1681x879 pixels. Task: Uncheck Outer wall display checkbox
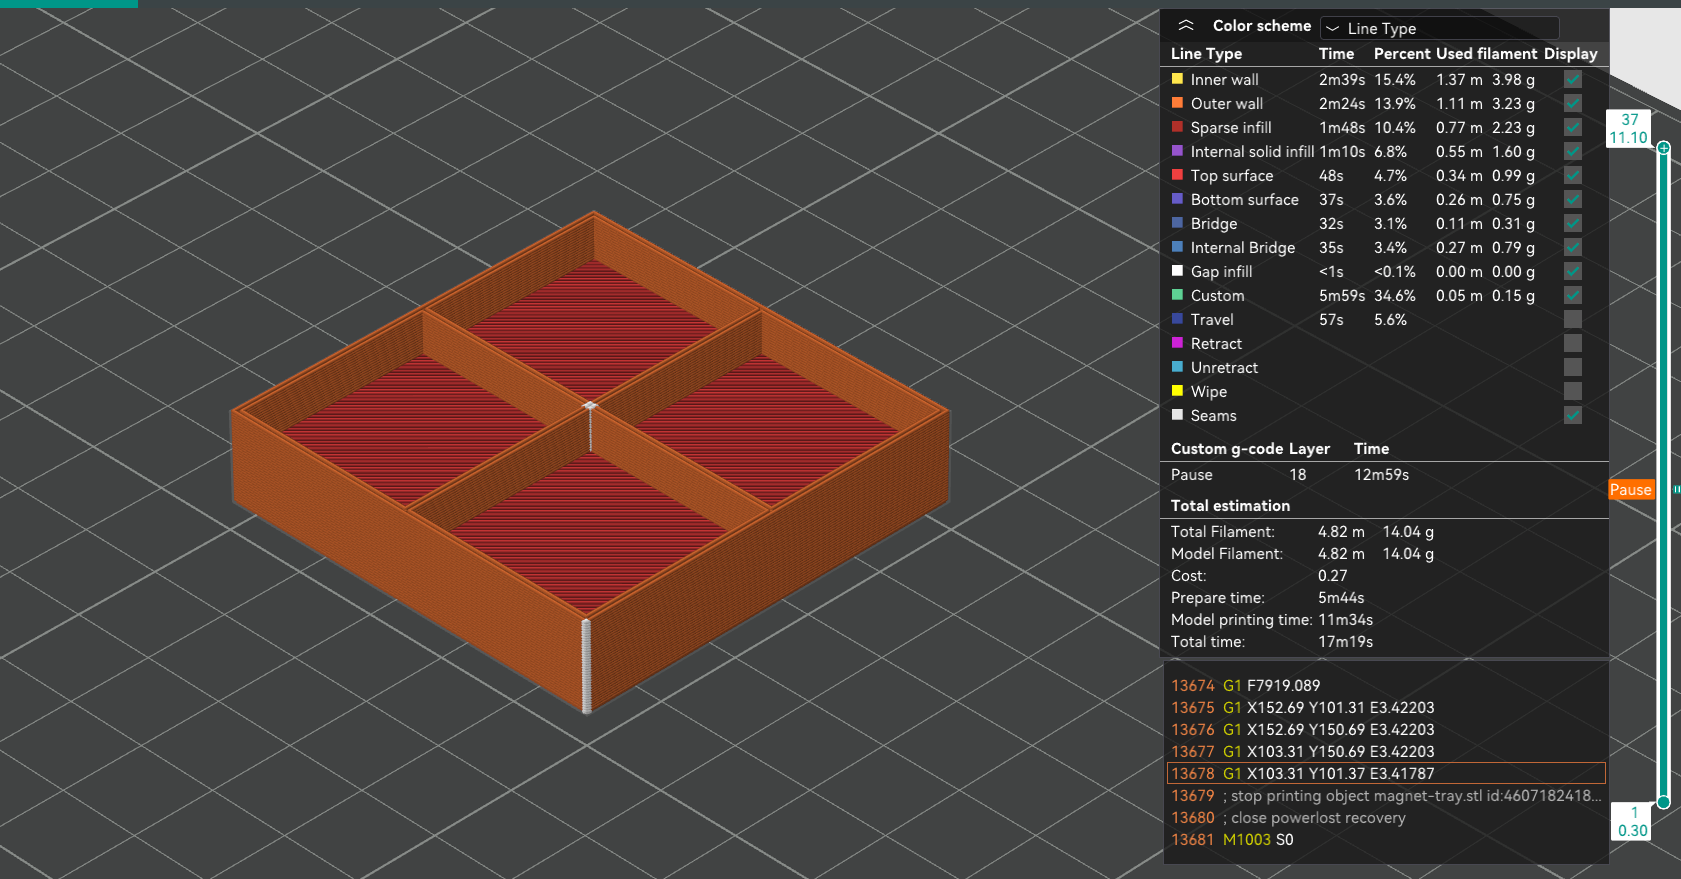click(x=1573, y=104)
